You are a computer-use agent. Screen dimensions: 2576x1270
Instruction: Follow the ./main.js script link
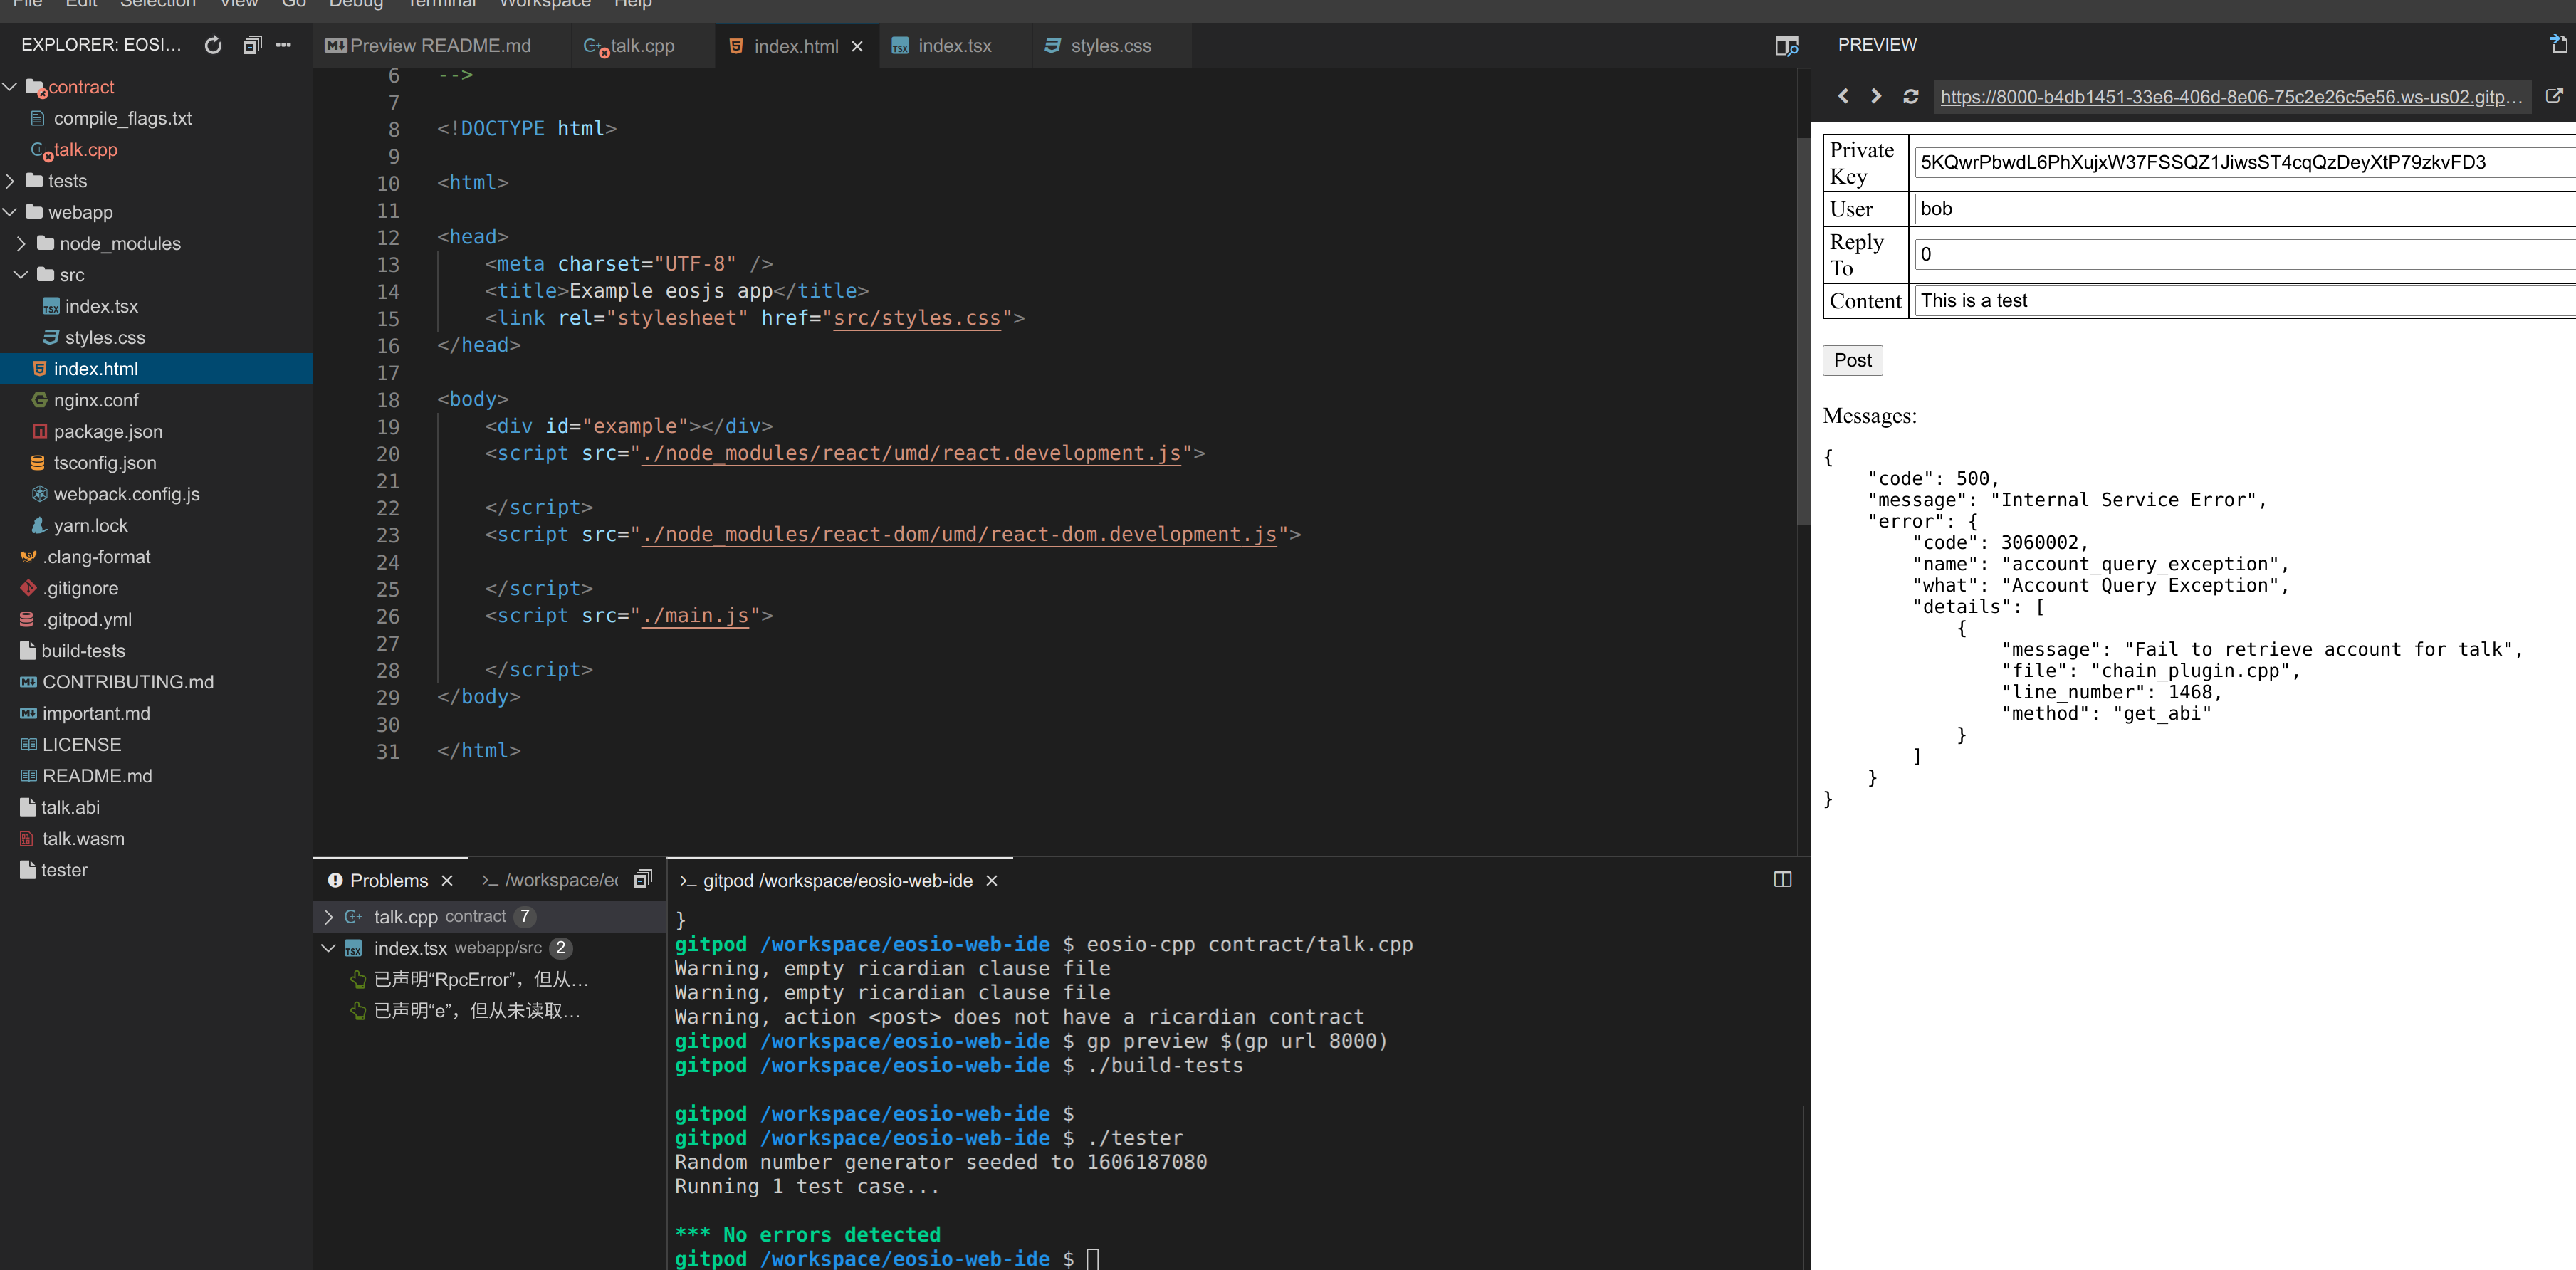[696, 616]
